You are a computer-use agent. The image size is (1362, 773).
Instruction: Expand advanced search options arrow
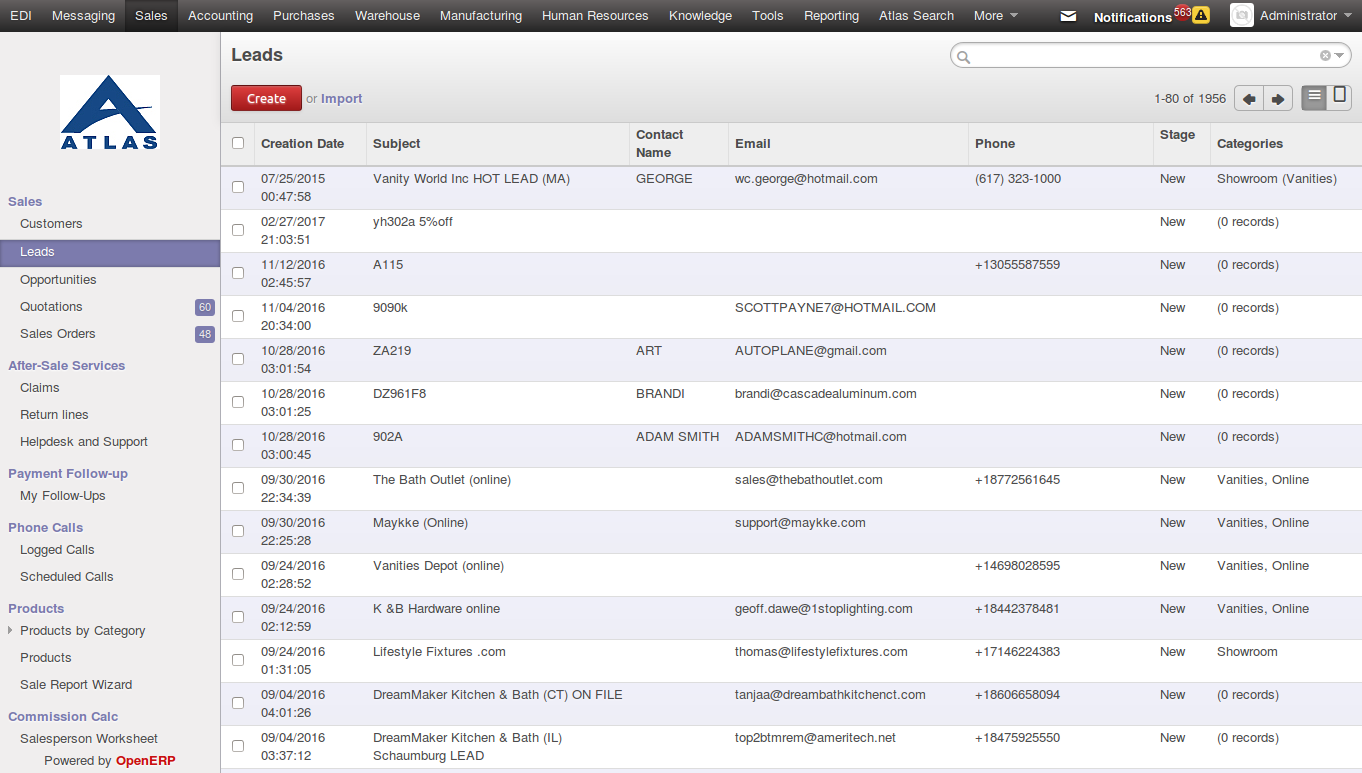[x=1339, y=56]
